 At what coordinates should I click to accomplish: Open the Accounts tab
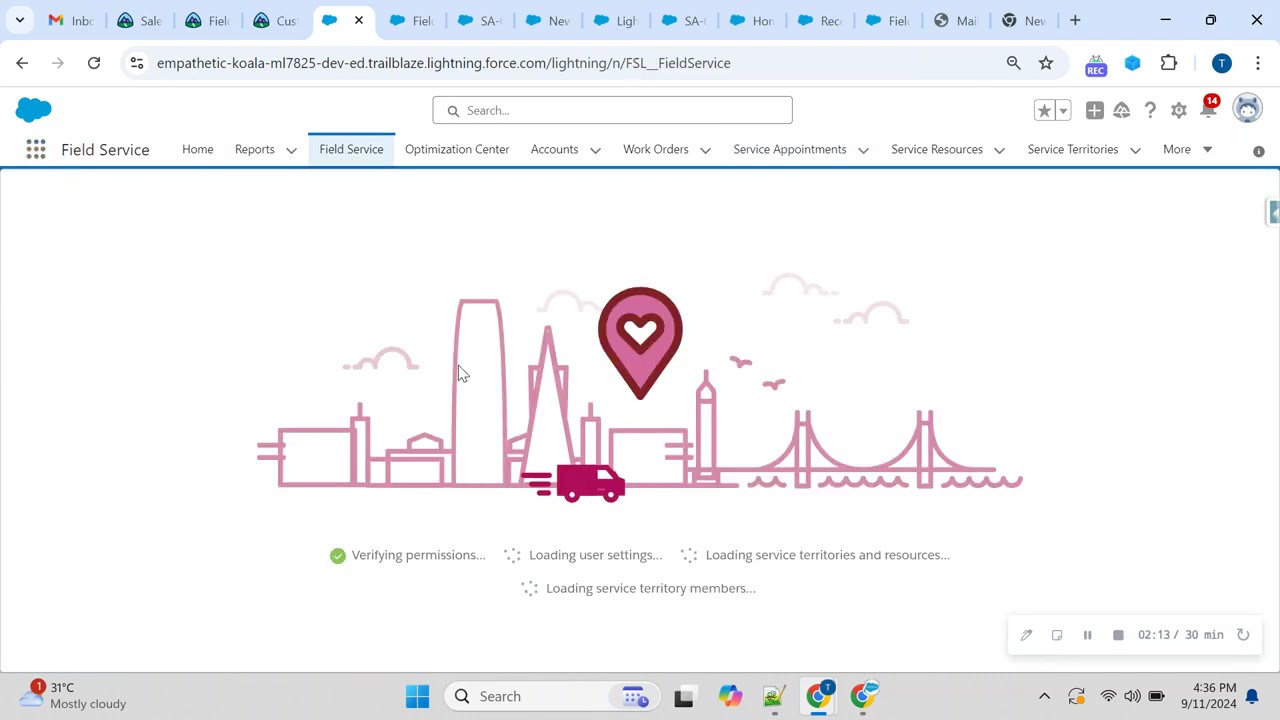point(554,149)
